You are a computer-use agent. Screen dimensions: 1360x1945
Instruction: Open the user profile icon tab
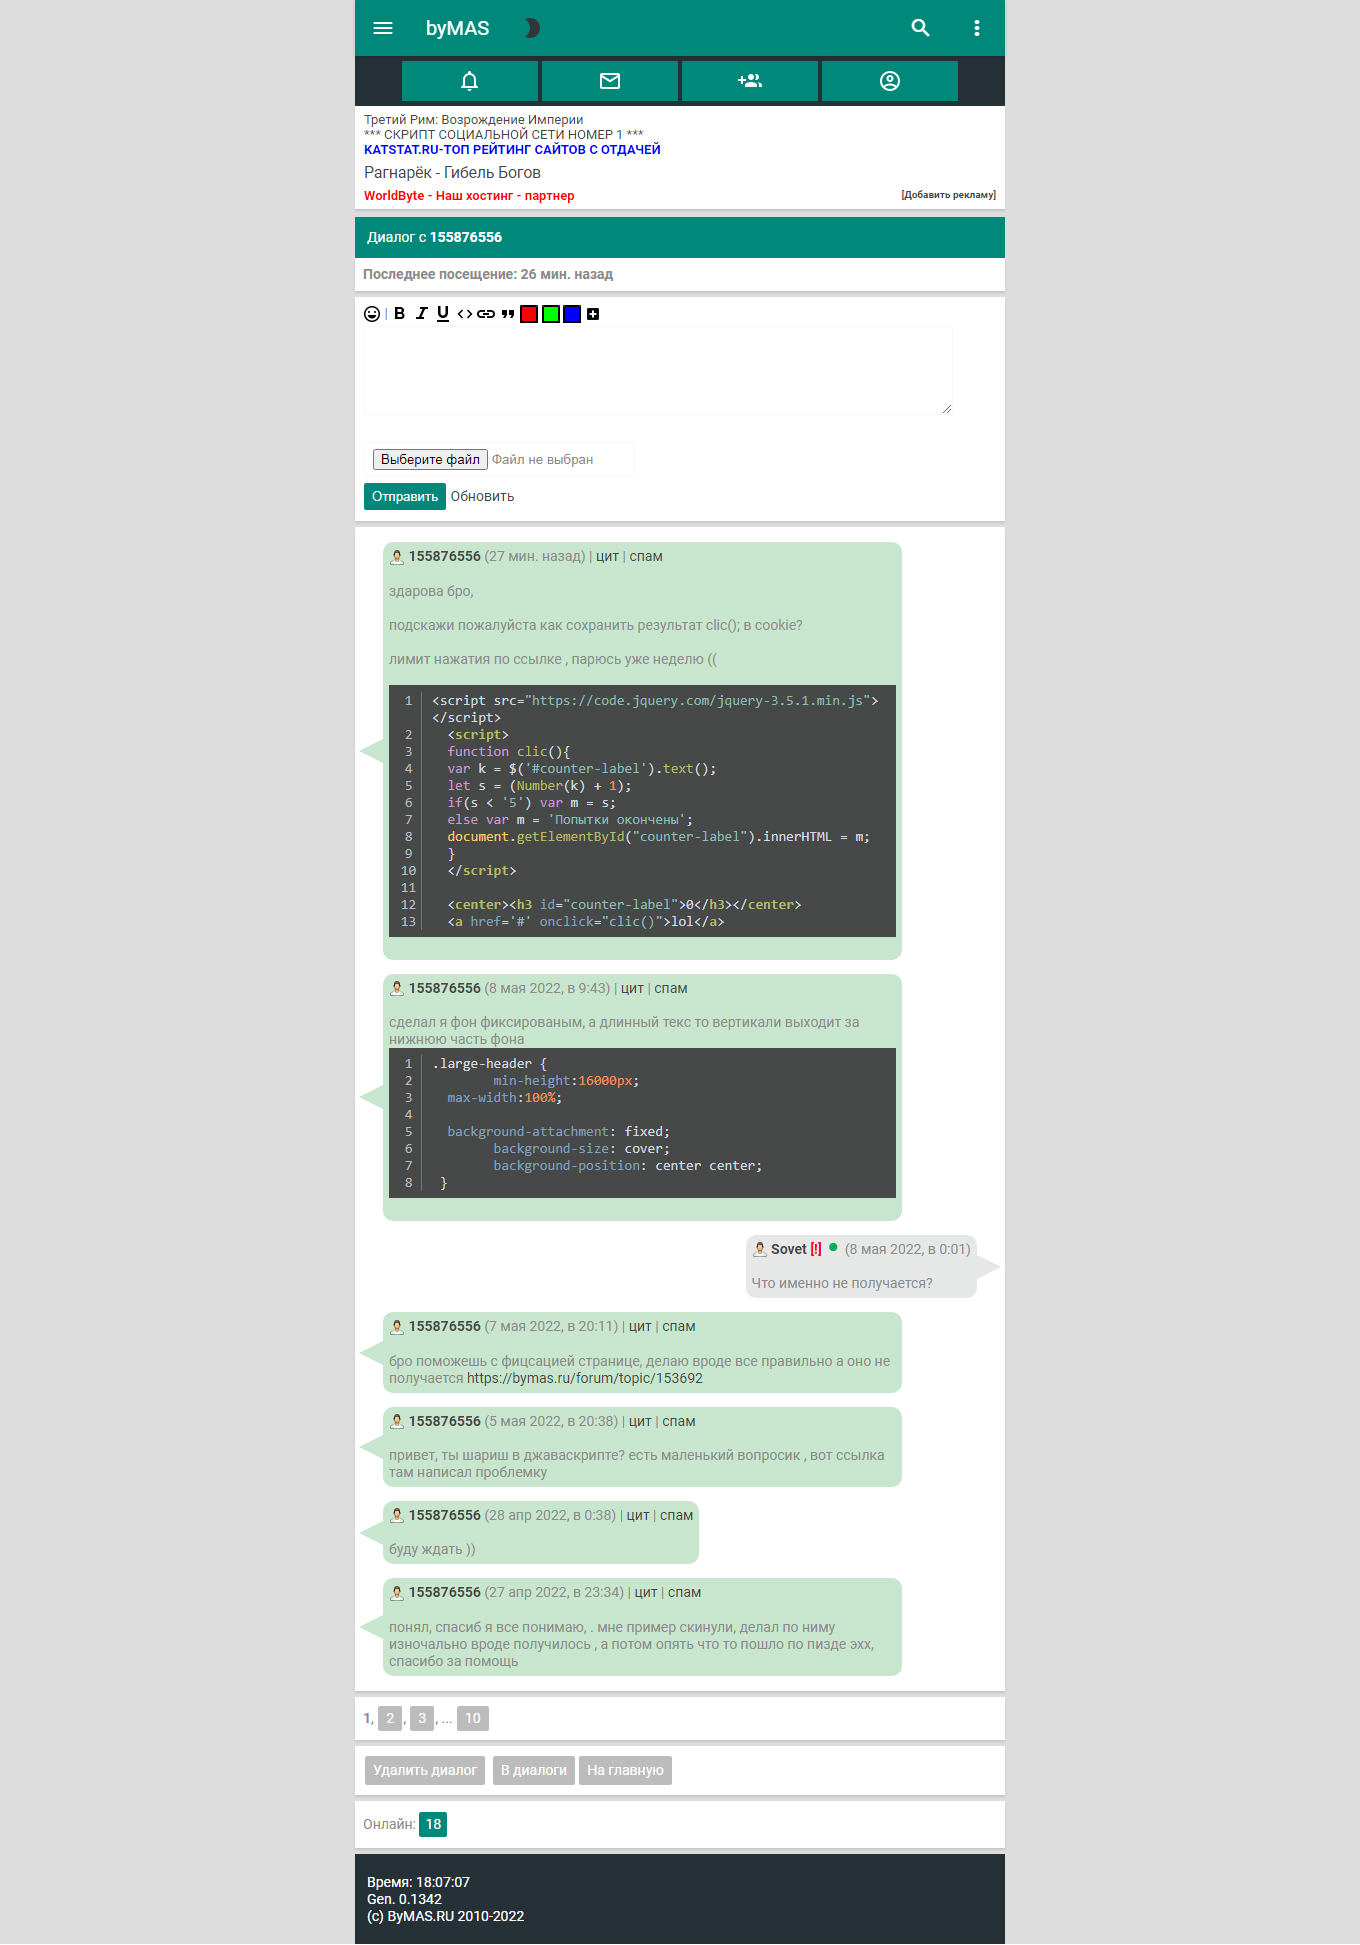point(890,81)
